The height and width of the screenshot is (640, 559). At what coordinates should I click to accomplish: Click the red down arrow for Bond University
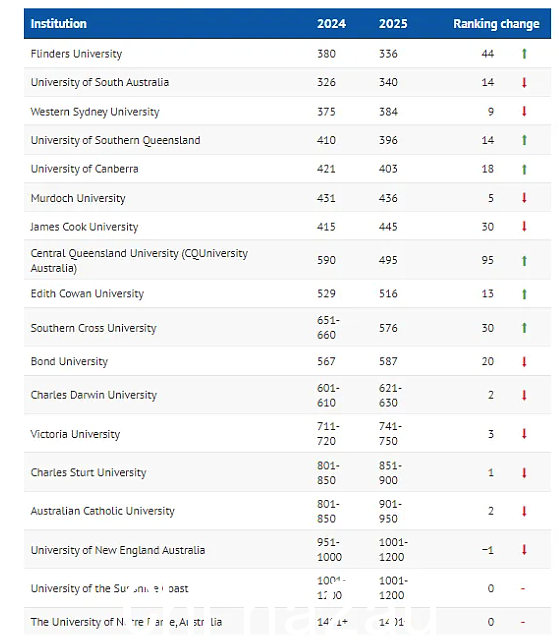tap(524, 362)
